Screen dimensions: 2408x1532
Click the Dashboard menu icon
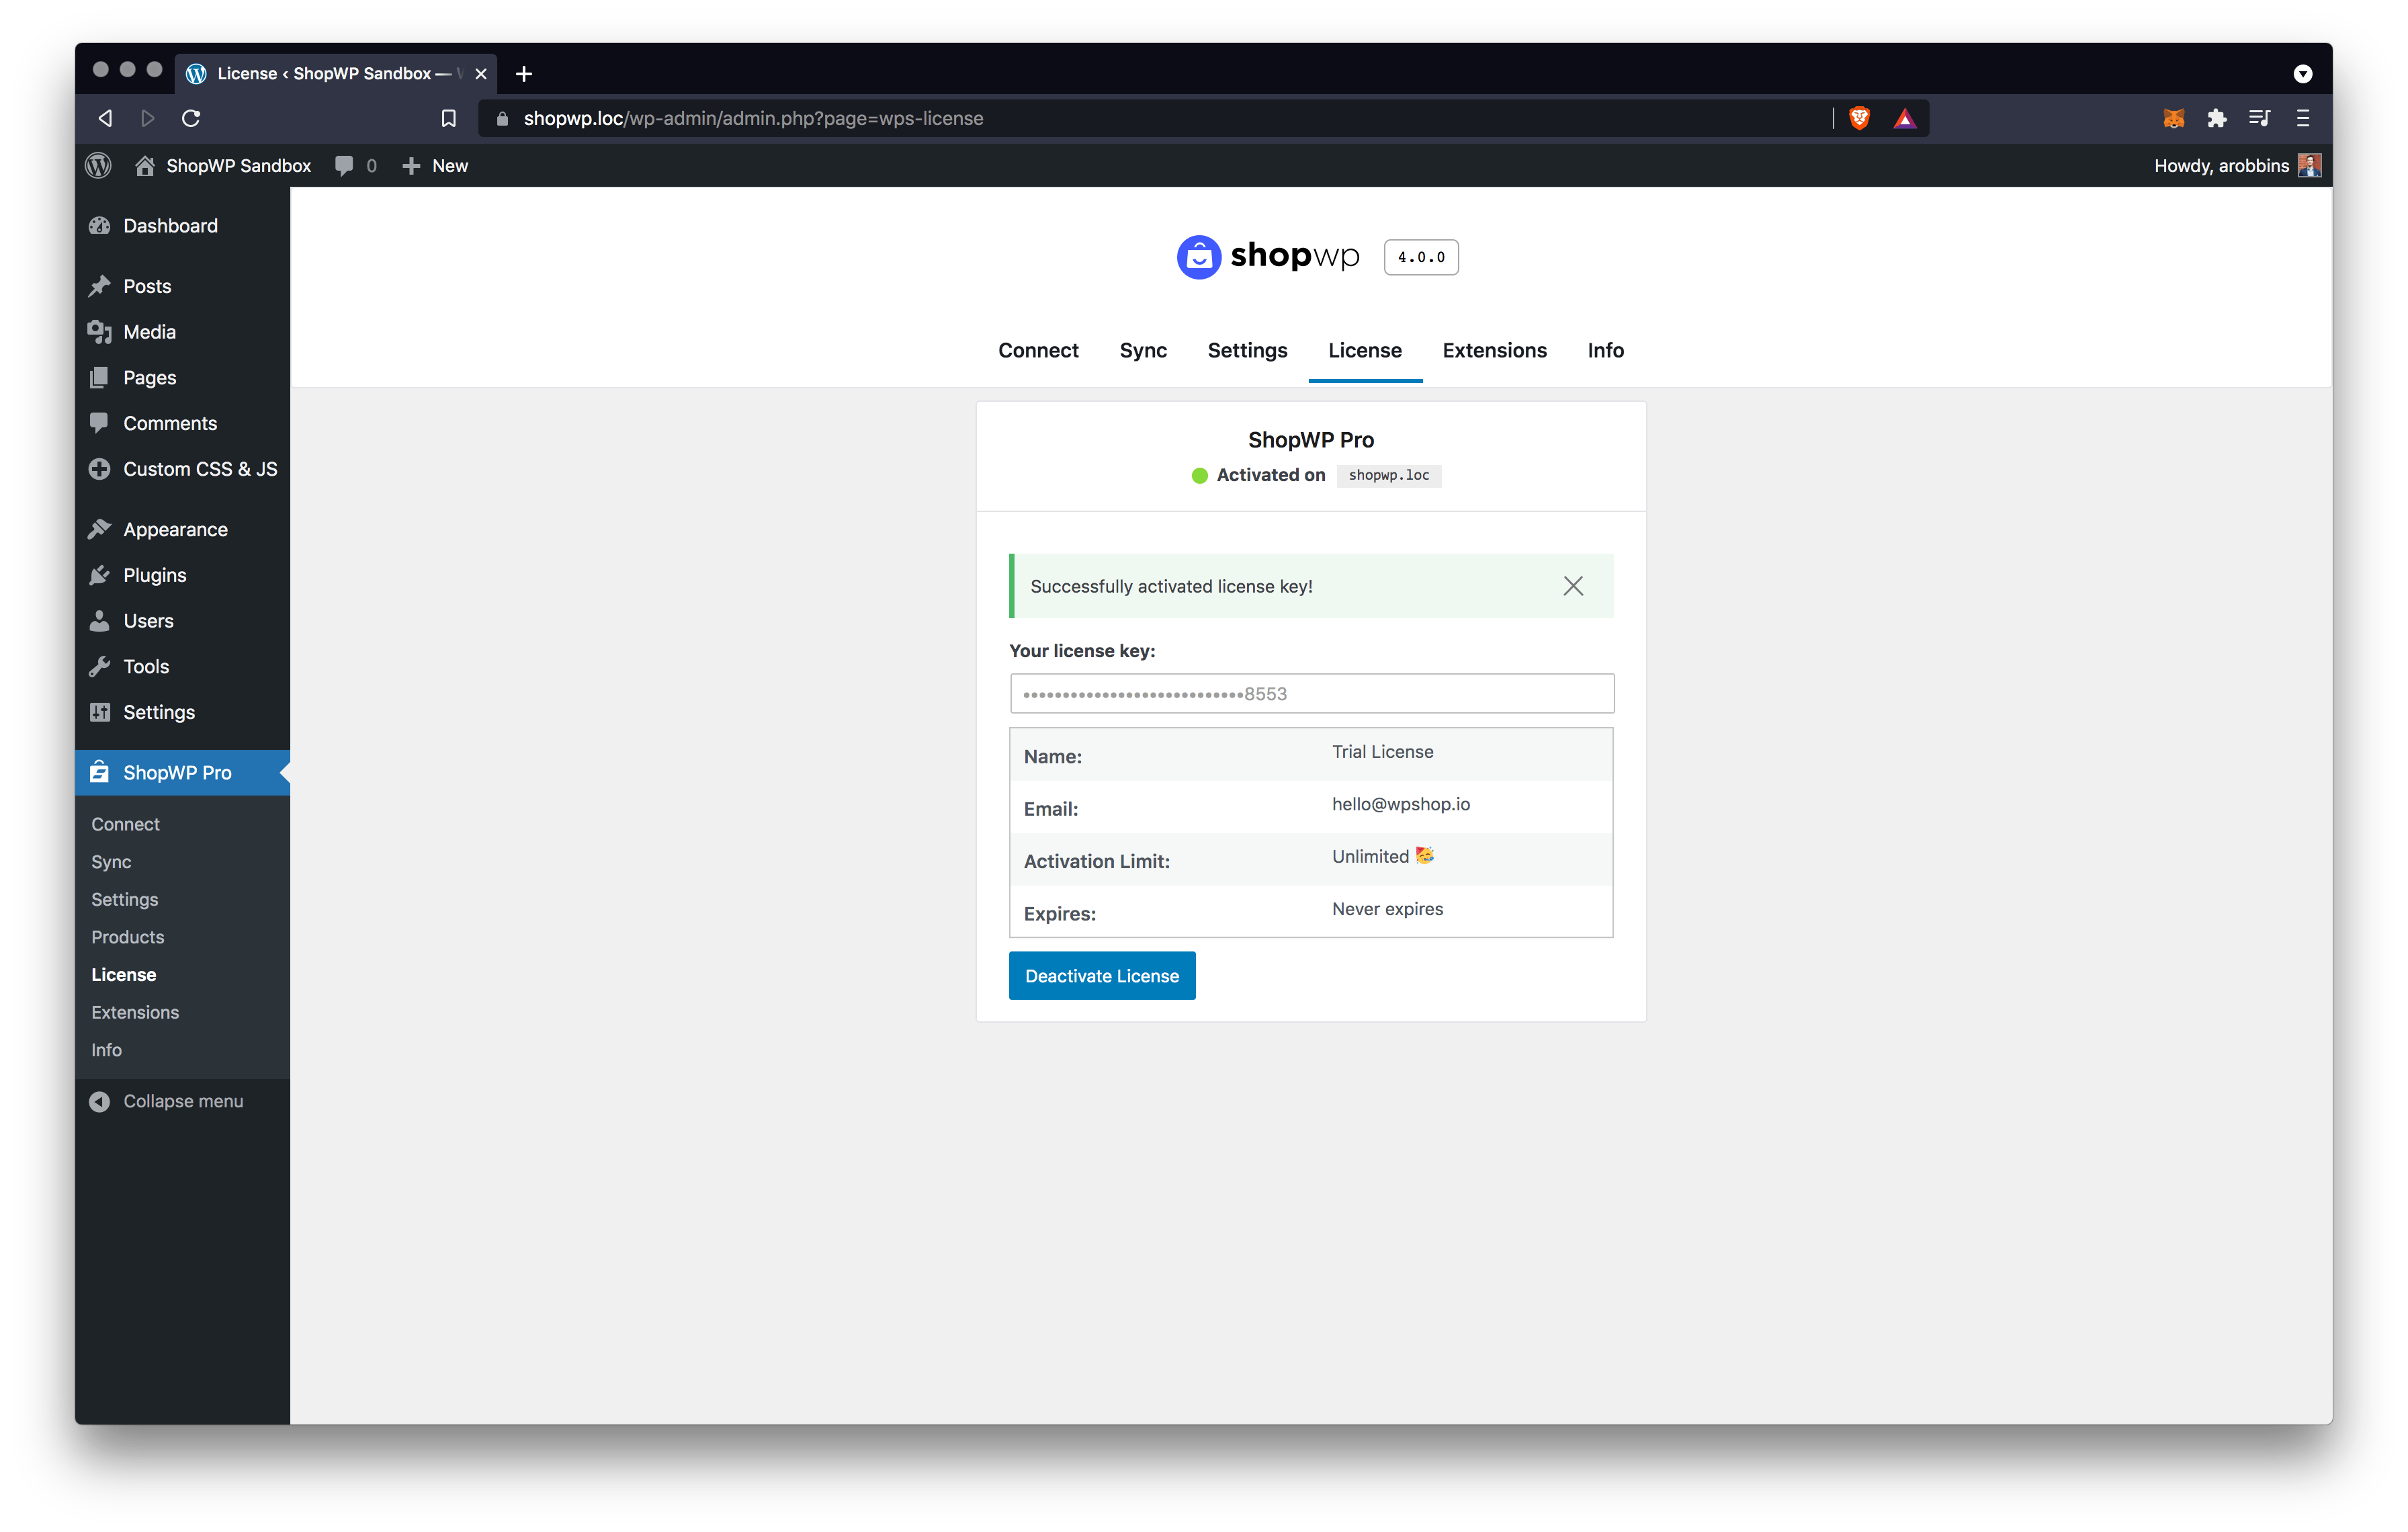[x=100, y=224]
